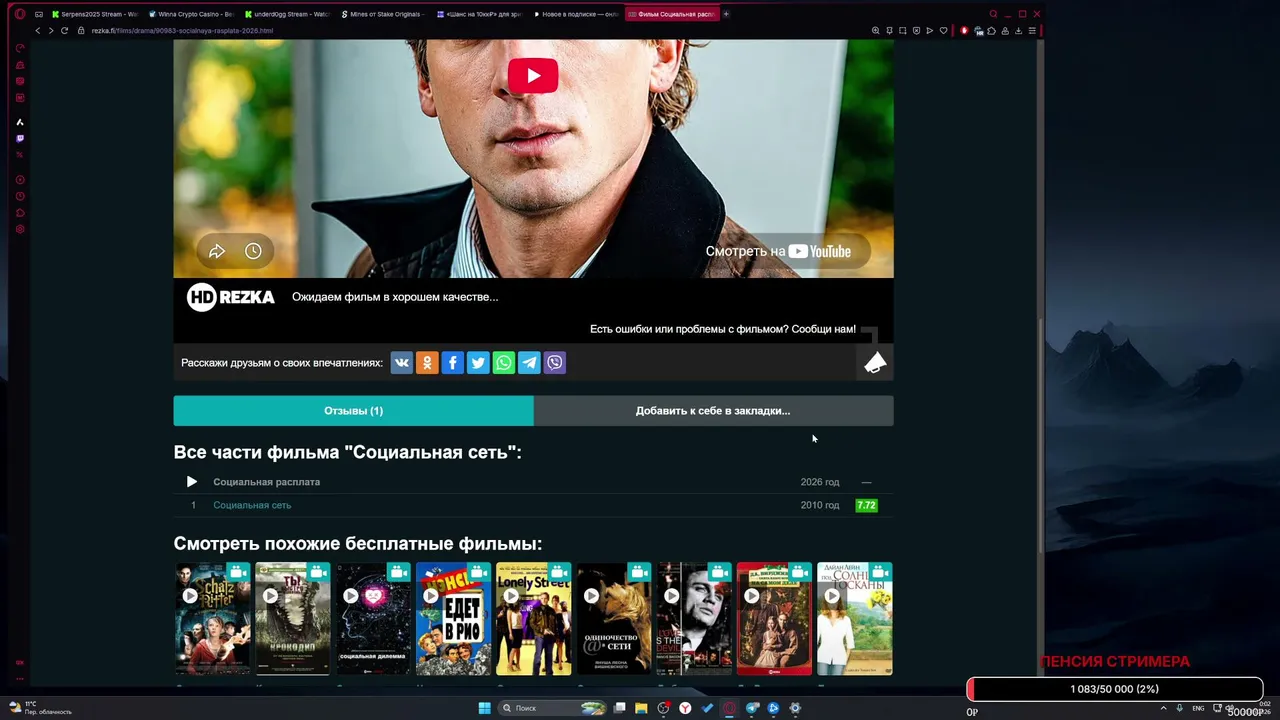
Task: Go forward in browser history
Action: (51, 31)
